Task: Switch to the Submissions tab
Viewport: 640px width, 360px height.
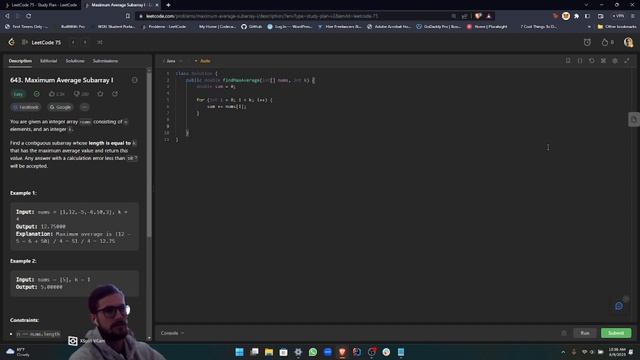Action: [x=105, y=61]
